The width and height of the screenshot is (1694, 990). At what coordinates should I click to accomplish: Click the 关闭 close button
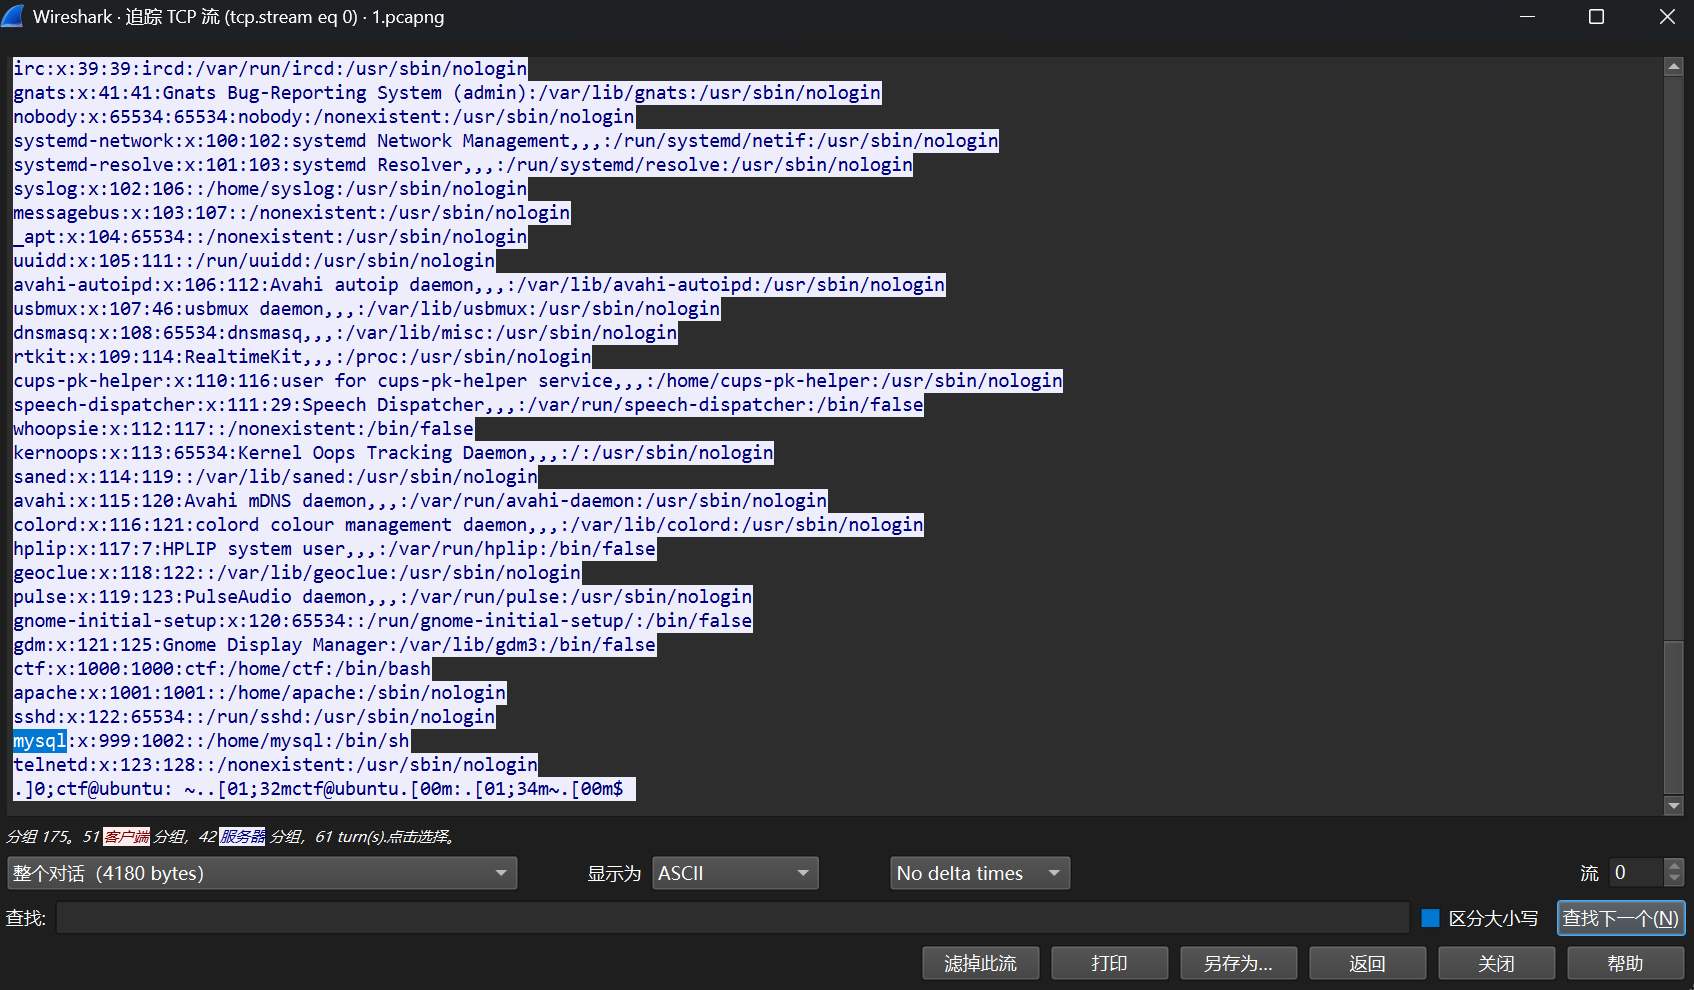point(1497,963)
